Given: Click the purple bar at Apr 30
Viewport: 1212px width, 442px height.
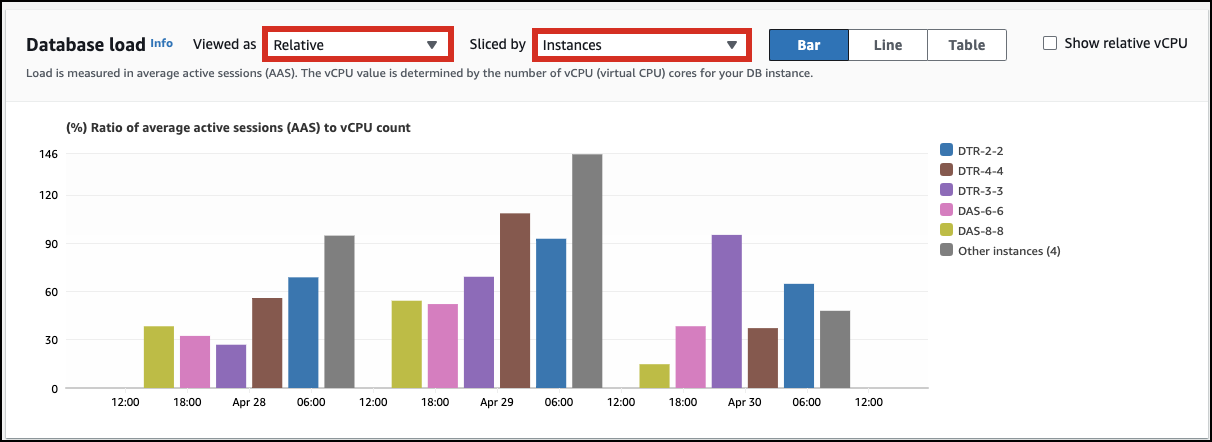Looking at the screenshot, I should (727, 311).
